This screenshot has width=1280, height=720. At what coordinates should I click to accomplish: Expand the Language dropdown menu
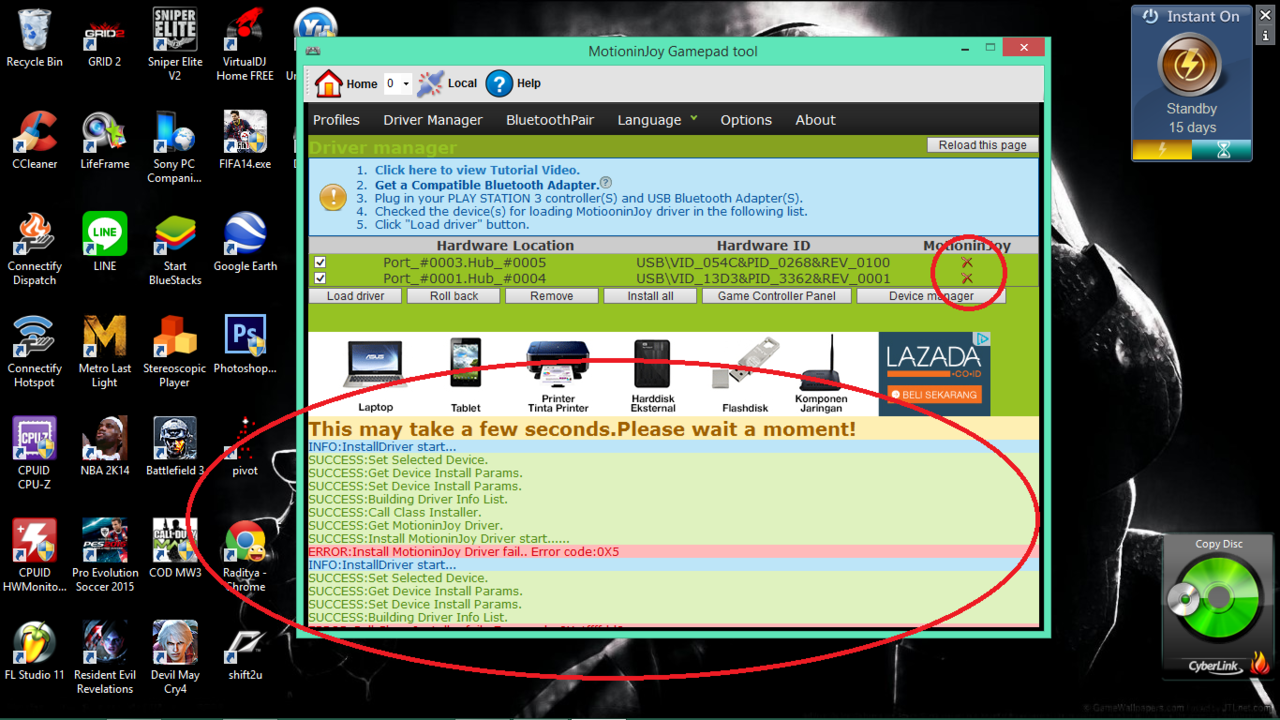tap(657, 120)
